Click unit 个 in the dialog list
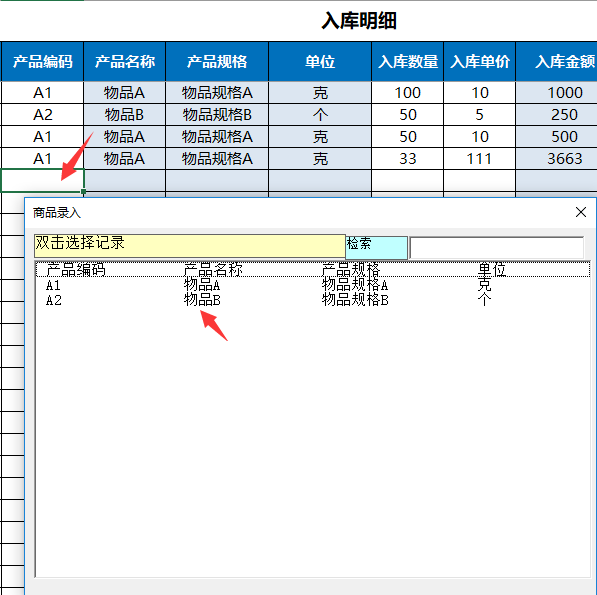597x595 pixels. [x=484, y=300]
